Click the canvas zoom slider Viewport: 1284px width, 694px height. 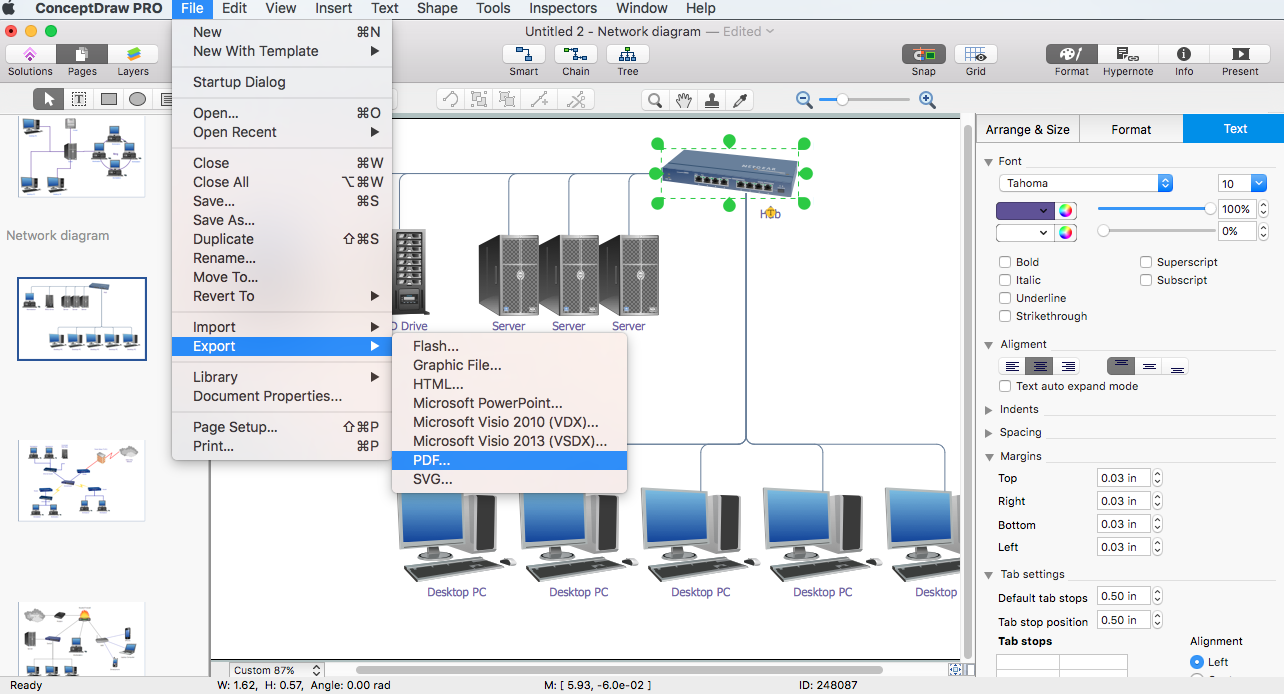click(865, 99)
